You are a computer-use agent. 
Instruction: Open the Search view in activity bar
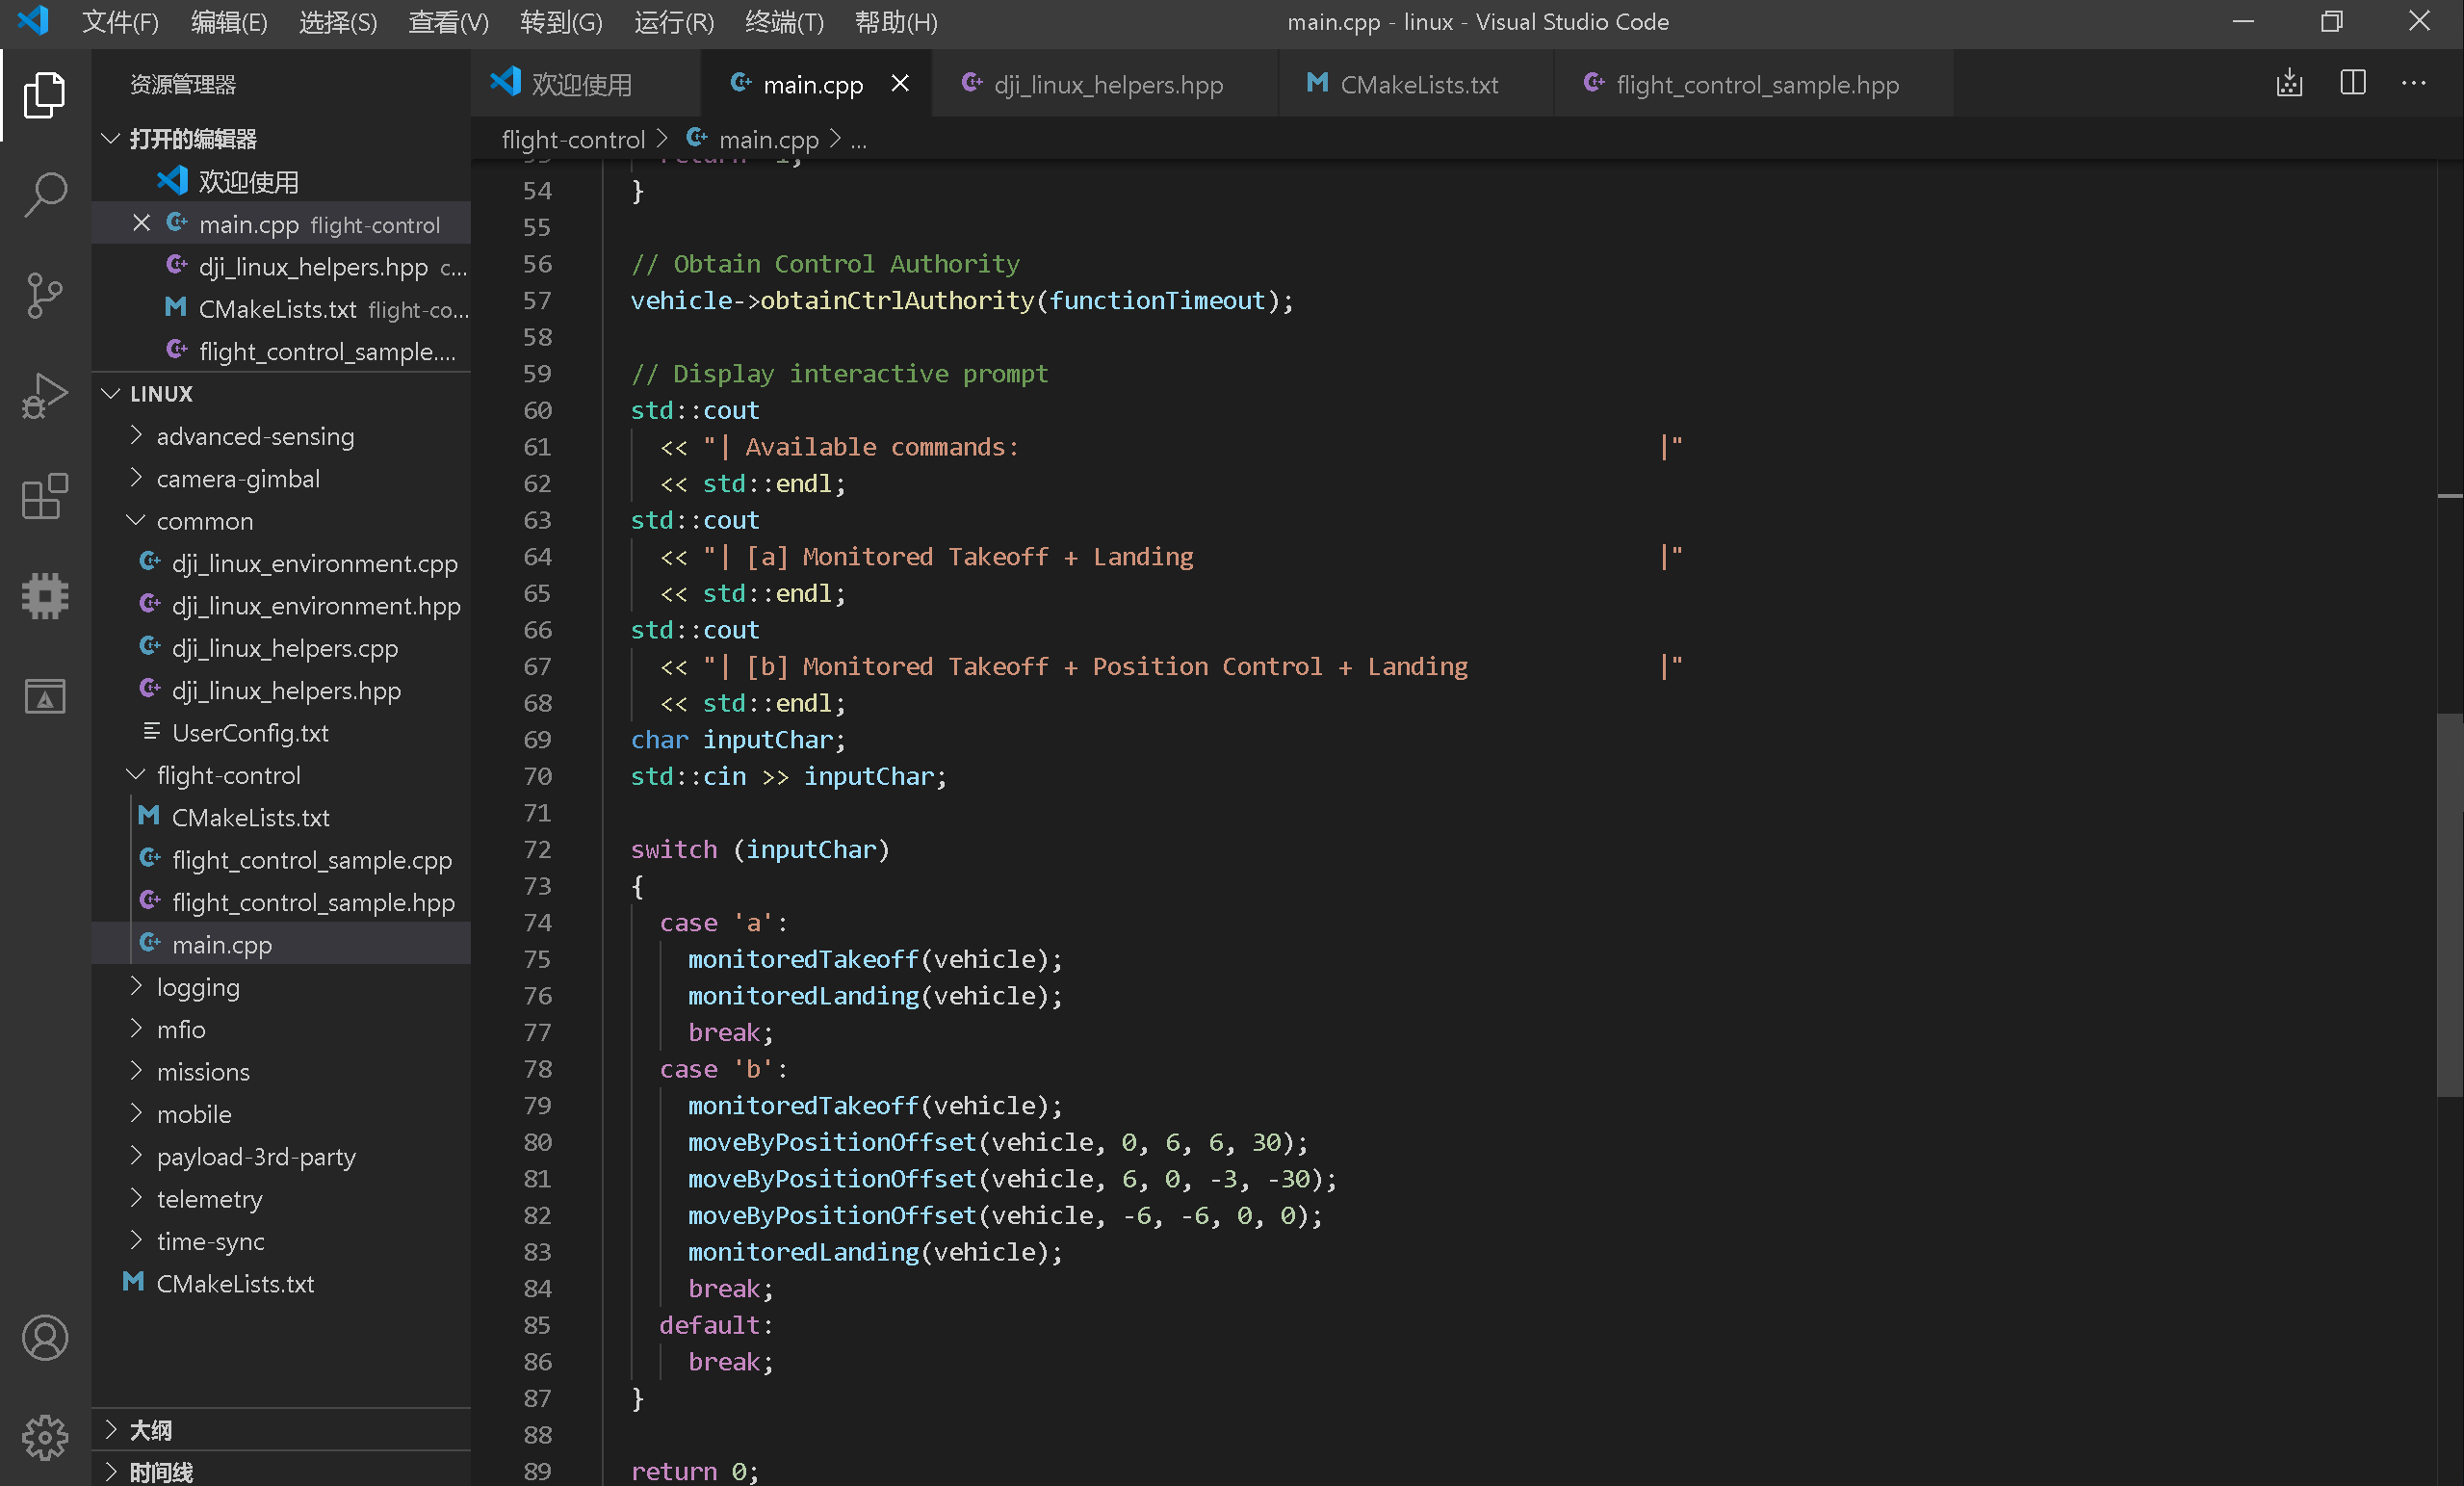(45, 194)
